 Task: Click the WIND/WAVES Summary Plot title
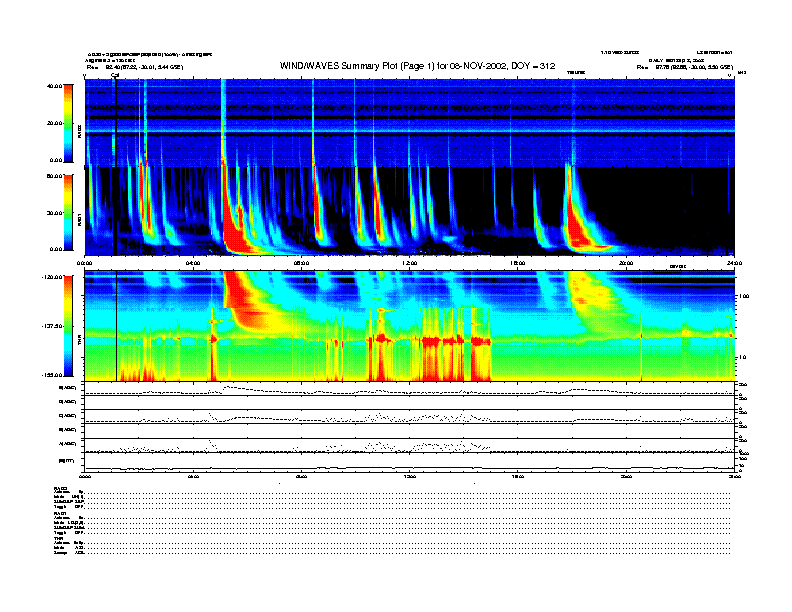[417, 66]
